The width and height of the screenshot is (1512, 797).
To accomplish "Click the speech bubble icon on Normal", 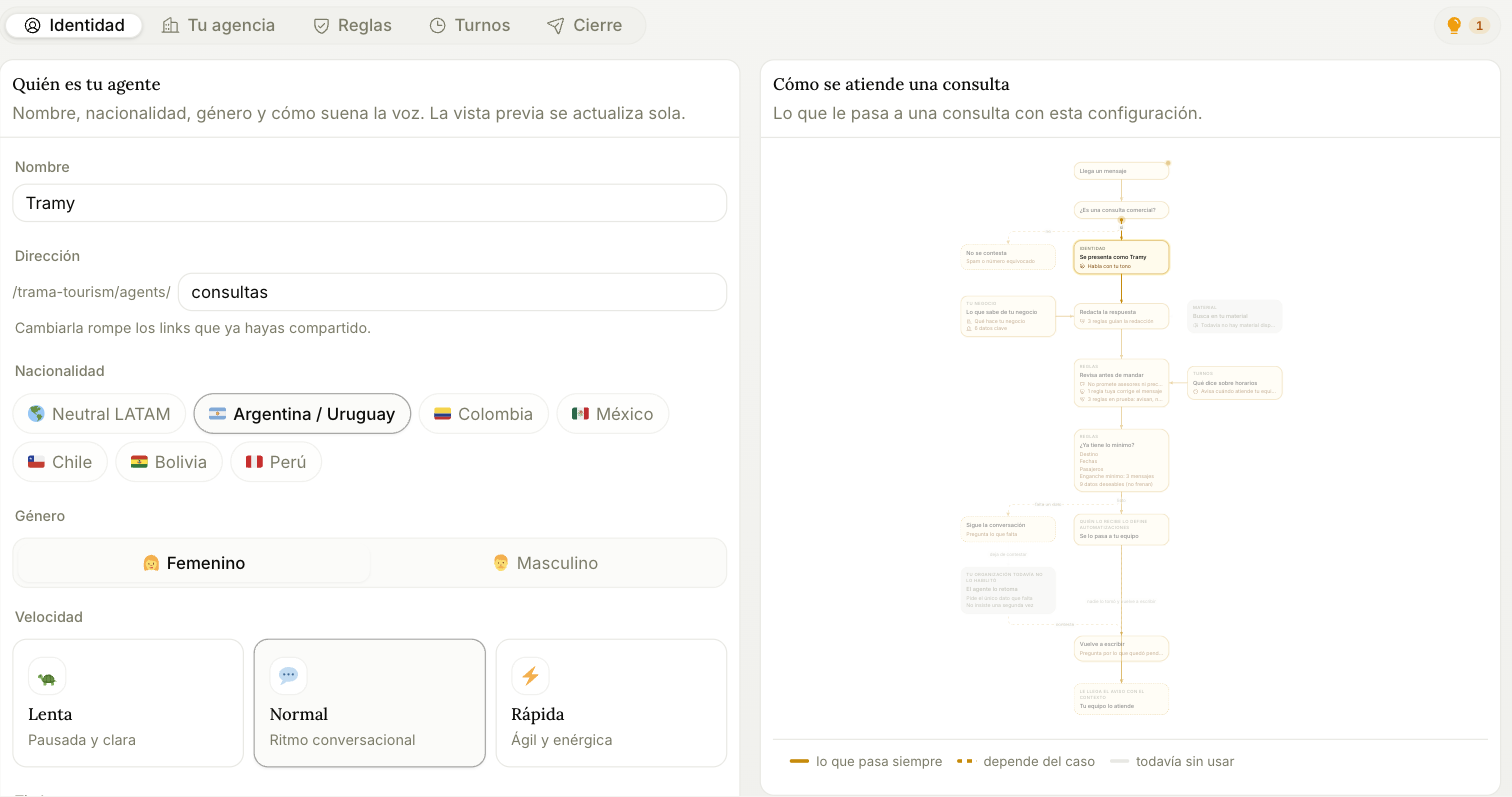I will (288, 677).
